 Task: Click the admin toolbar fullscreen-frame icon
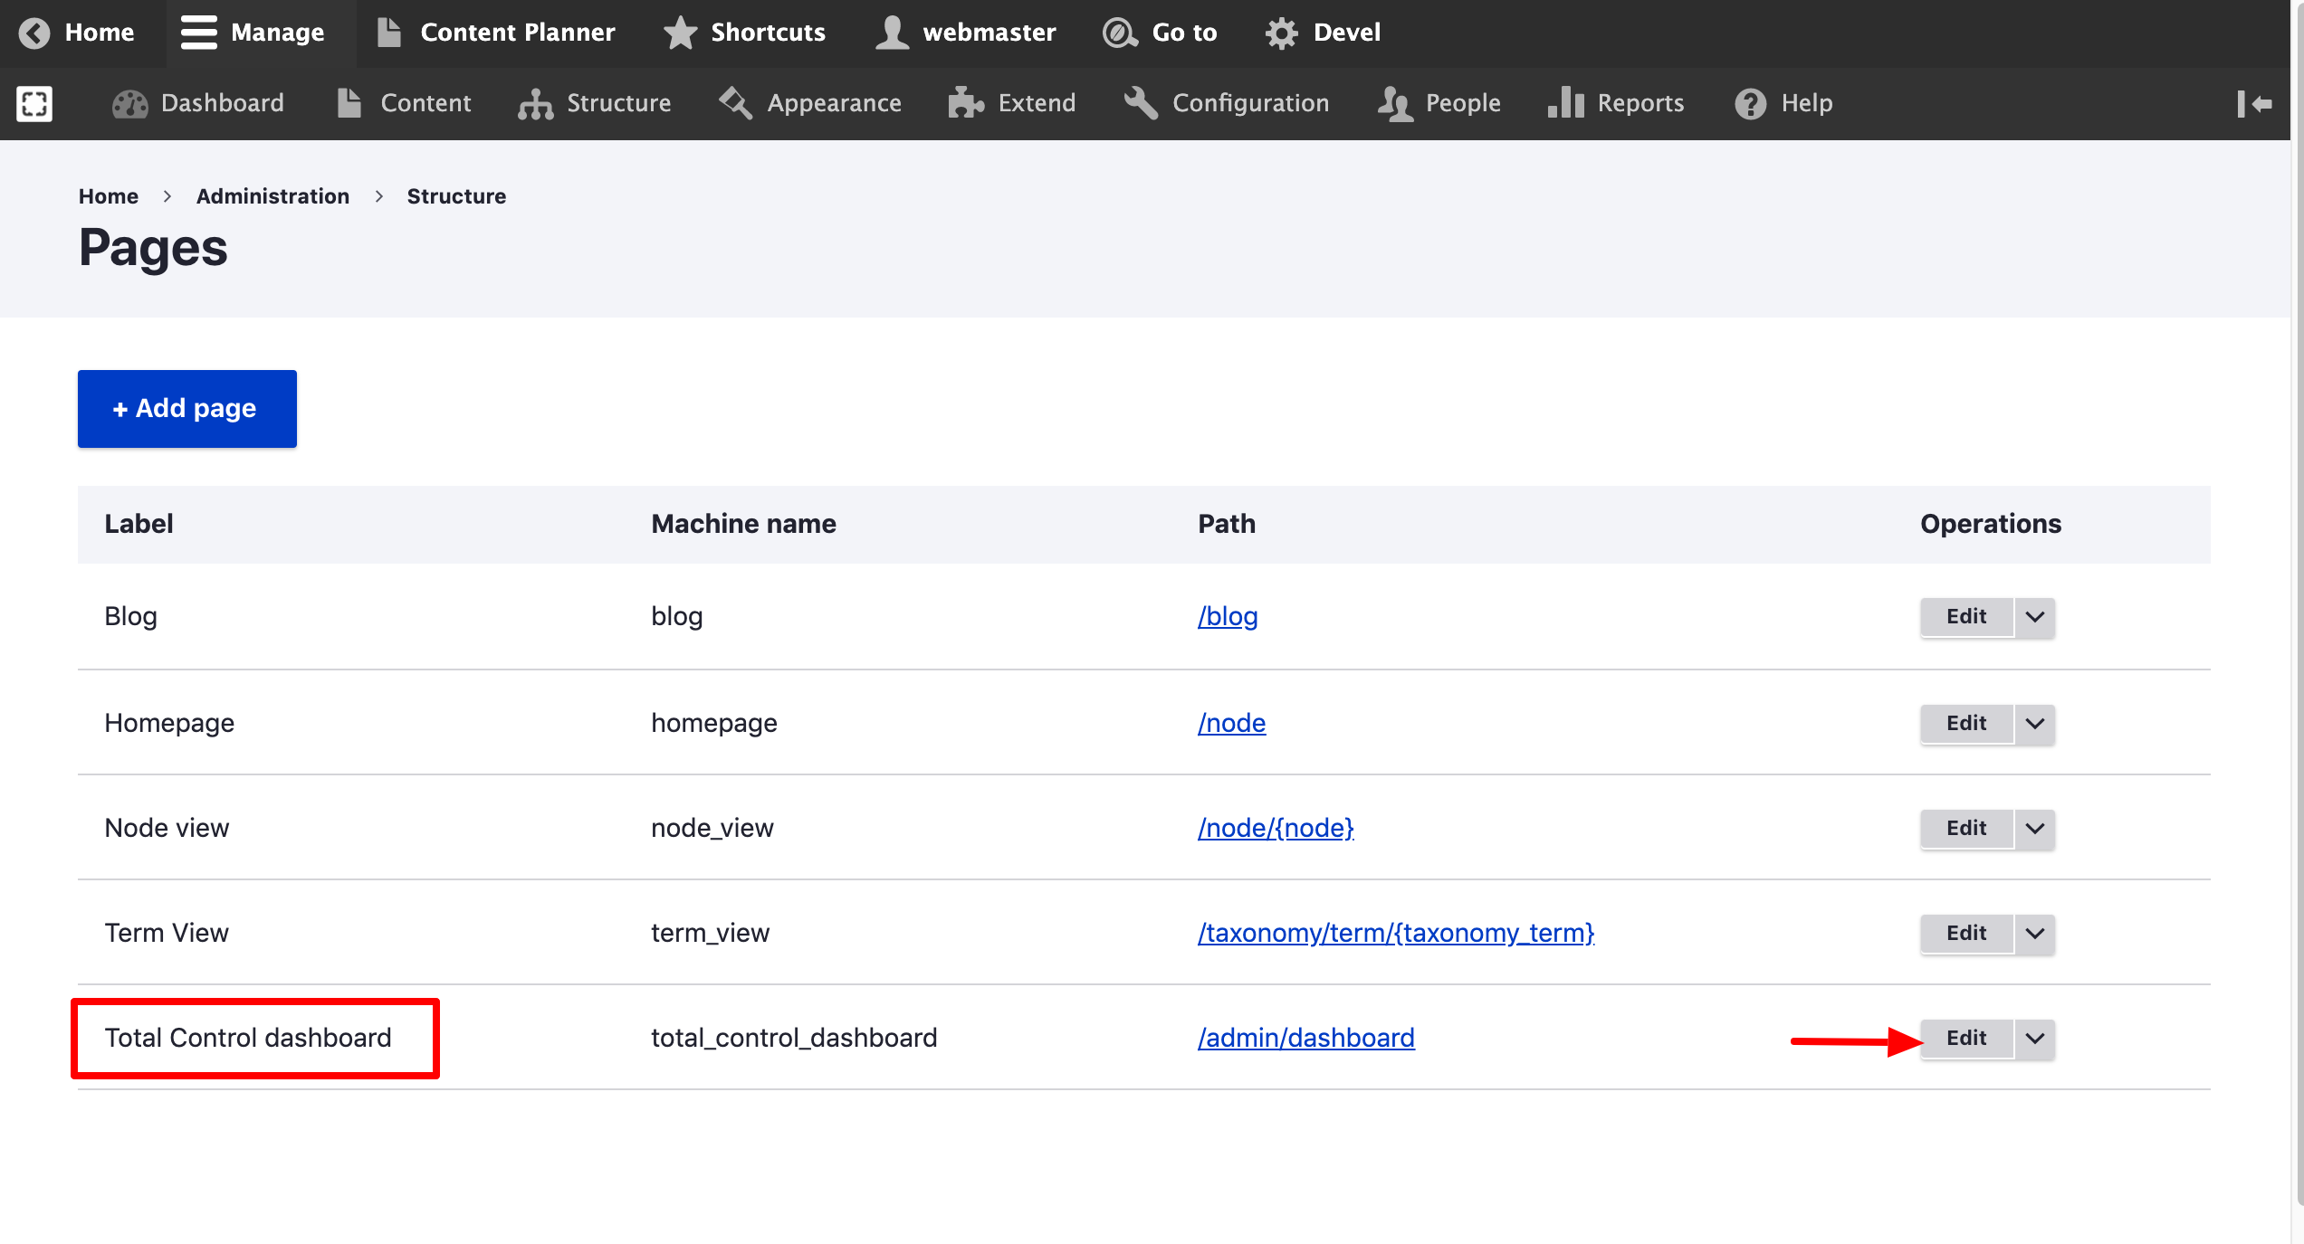[x=35, y=103]
